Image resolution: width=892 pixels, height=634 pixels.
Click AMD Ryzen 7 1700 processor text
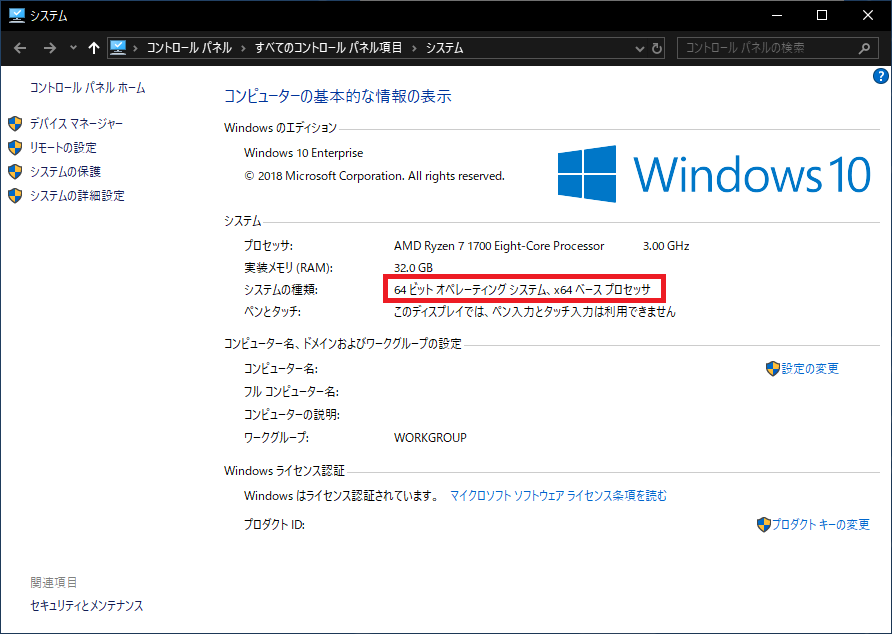click(499, 246)
